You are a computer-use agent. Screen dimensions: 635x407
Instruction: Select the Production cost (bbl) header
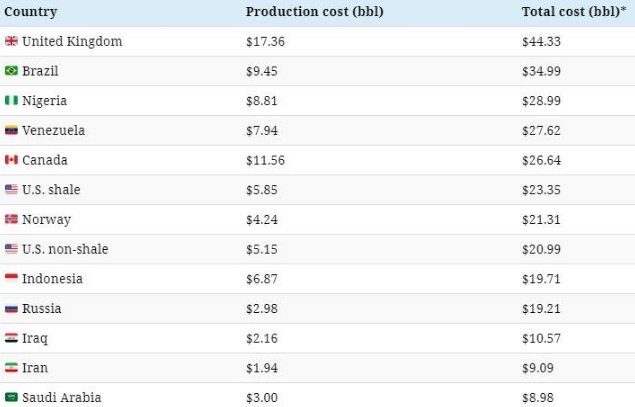314,12
